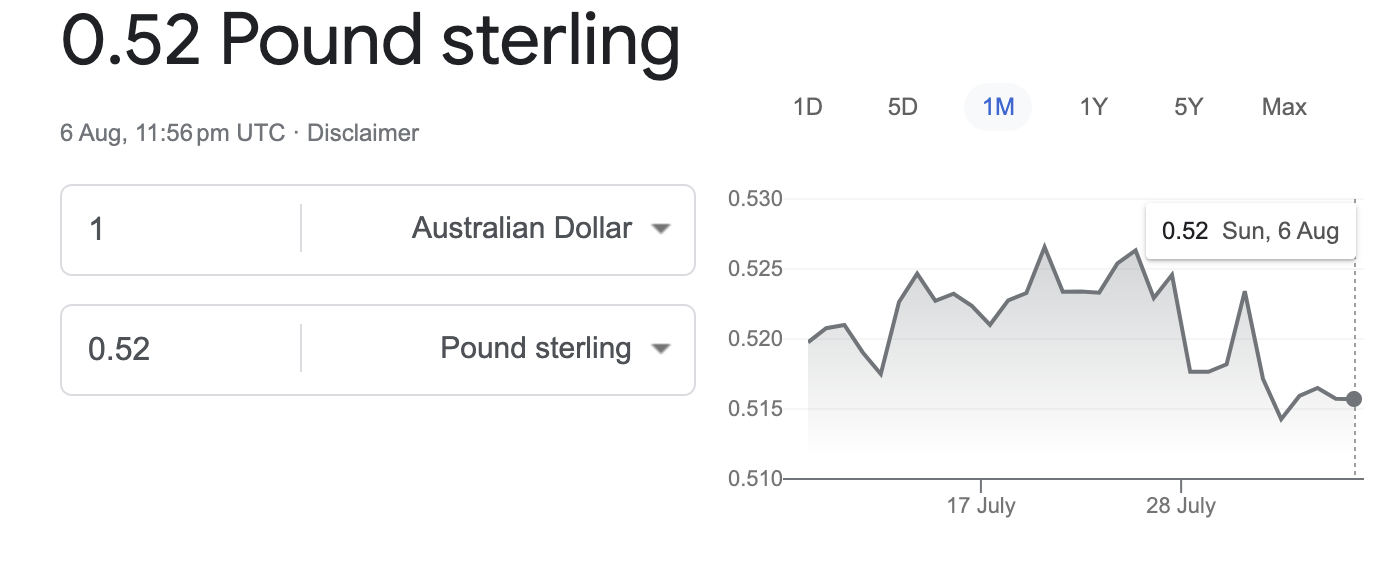Show the Max chart history
The width and height of the screenshot is (1390, 562).
pos(1284,107)
